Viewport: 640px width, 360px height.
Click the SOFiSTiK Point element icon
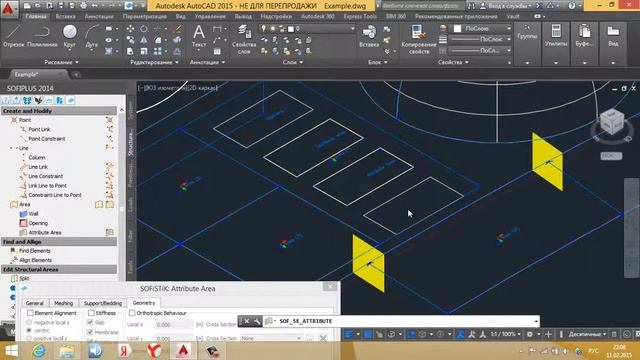pyautogui.click(x=14, y=120)
